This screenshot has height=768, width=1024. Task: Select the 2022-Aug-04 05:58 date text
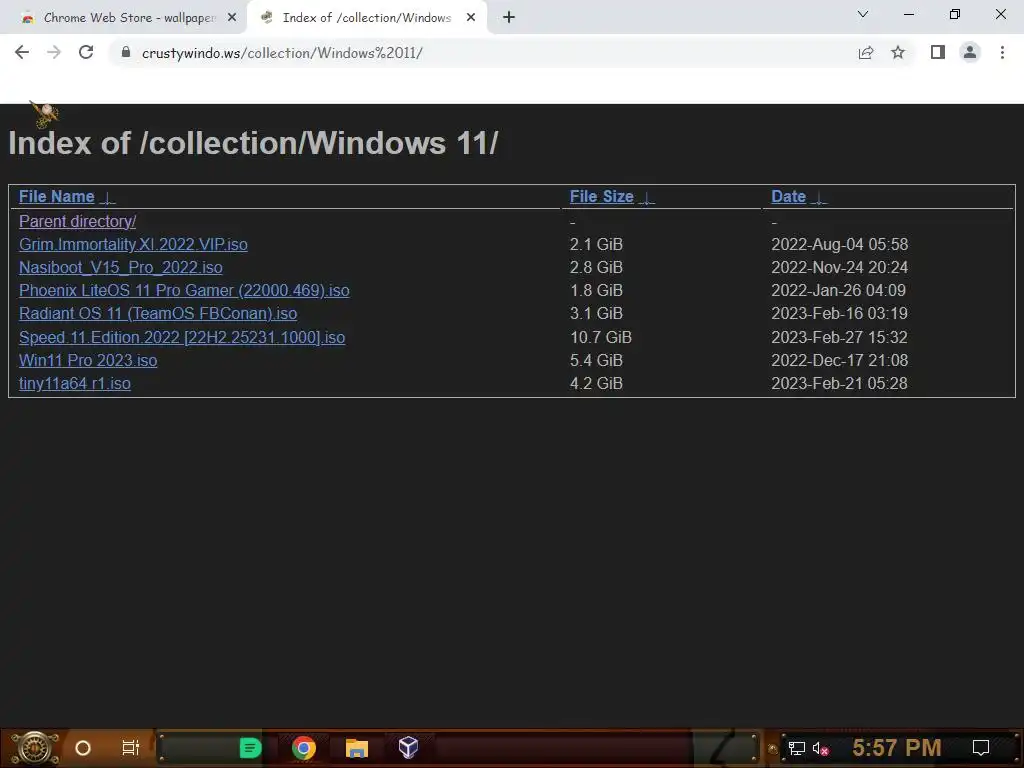(839, 244)
